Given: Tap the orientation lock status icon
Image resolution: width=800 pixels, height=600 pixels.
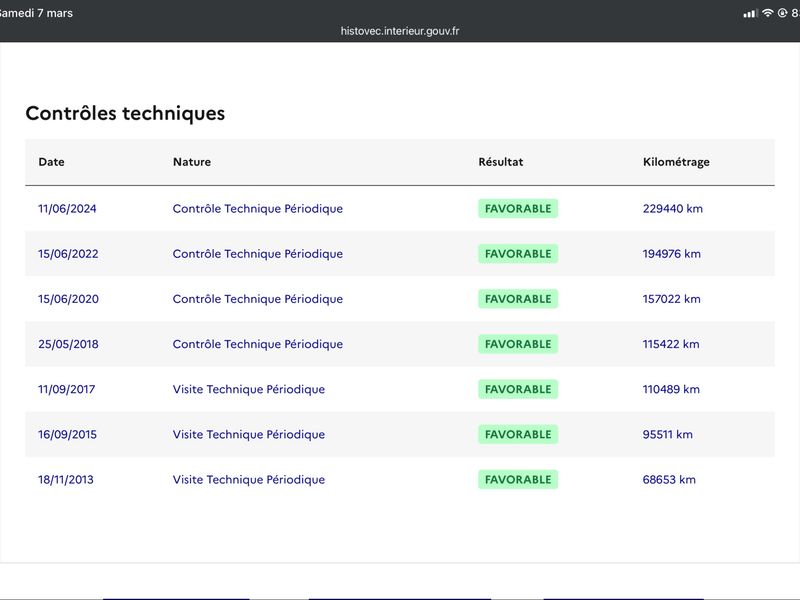Looking at the screenshot, I should (782, 13).
